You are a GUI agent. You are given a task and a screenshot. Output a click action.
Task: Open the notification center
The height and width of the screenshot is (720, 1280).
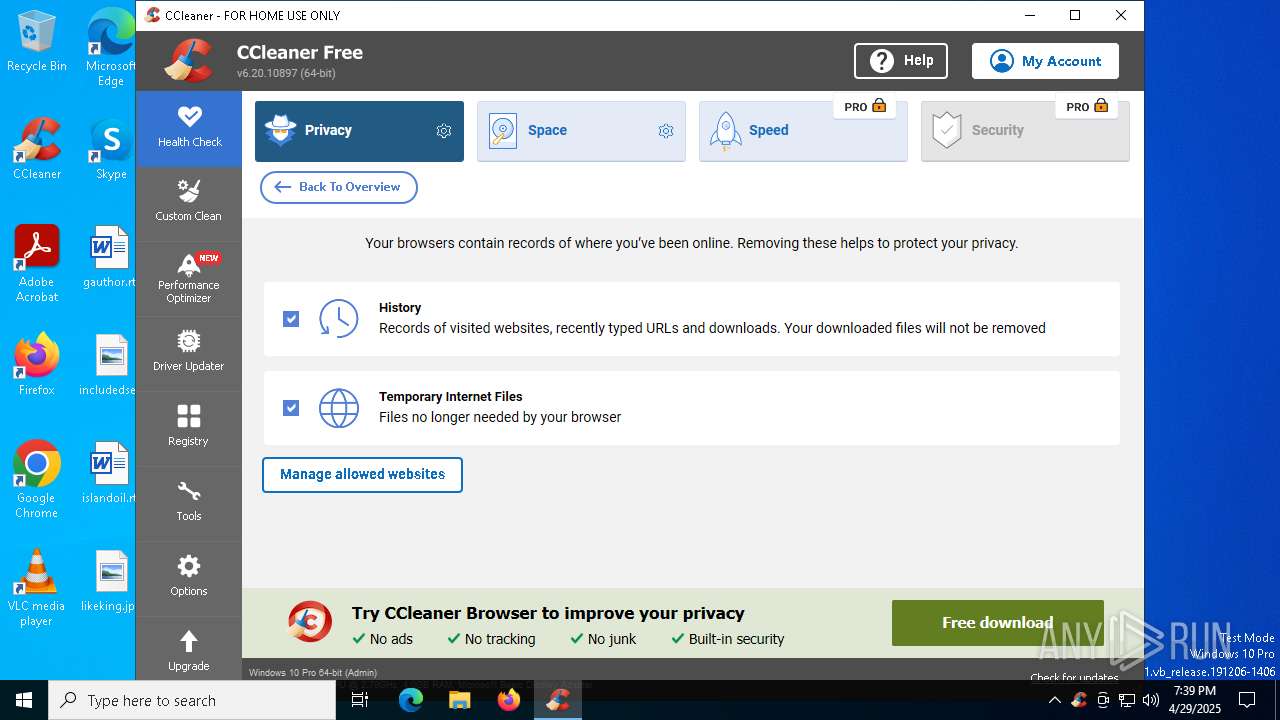coord(1247,700)
